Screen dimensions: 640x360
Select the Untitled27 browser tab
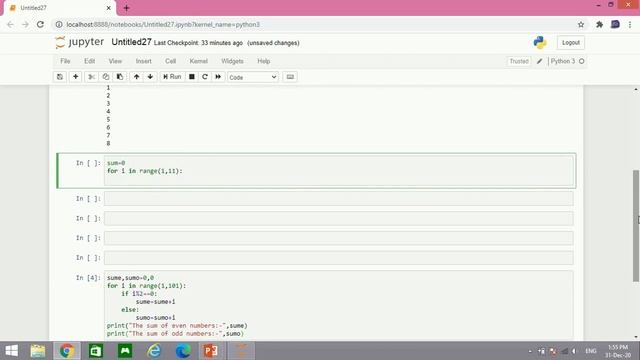pyautogui.click(x=60, y=8)
